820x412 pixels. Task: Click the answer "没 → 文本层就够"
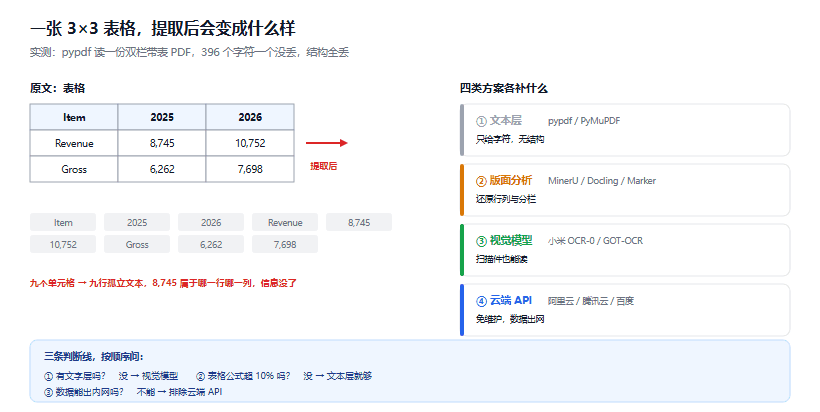(338, 376)
